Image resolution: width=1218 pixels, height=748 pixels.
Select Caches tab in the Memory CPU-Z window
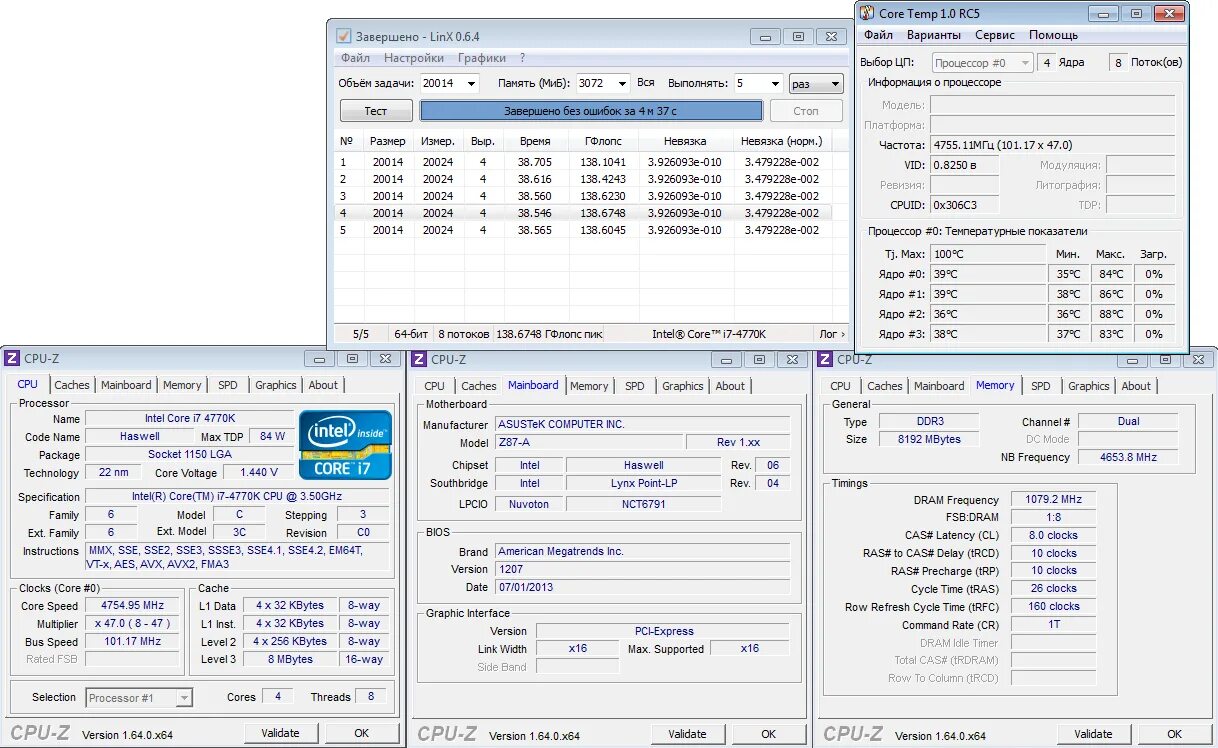pos(885,386)
